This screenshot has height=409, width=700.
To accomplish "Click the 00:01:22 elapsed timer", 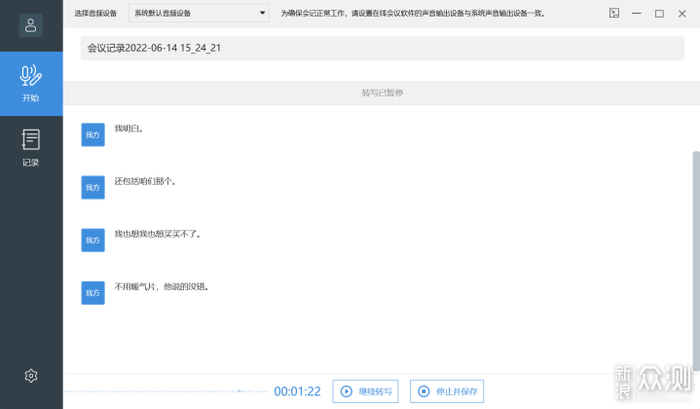I will point(297,392).
